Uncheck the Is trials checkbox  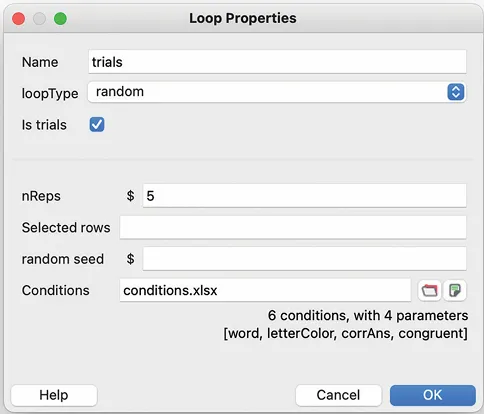[97, 125]
